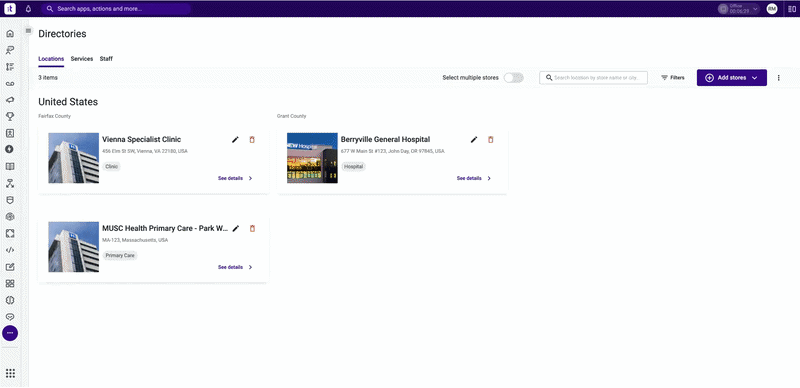The width and height of the screenshot is (800, 388).
Task: Delete Berryville General Hospital with the trash icon
Action: pos(491,139)
